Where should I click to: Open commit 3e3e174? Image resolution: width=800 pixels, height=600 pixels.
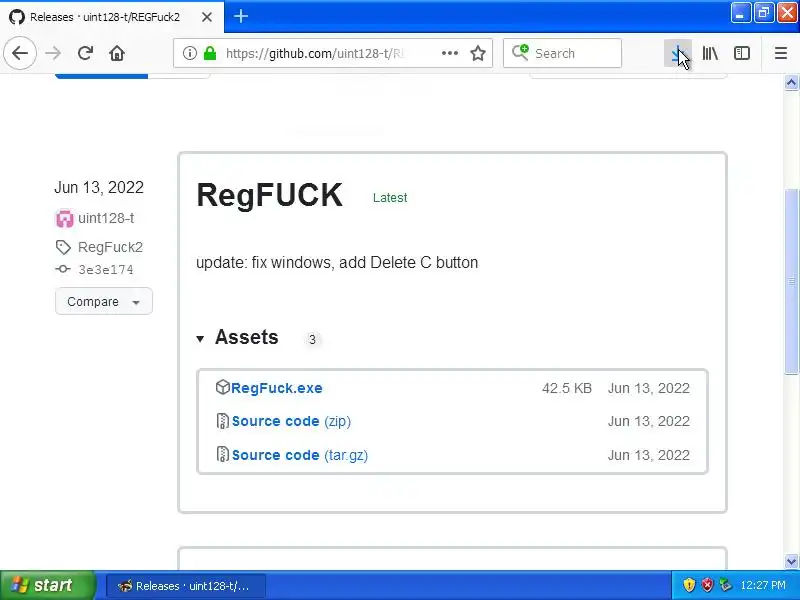(x=106, y=269)
